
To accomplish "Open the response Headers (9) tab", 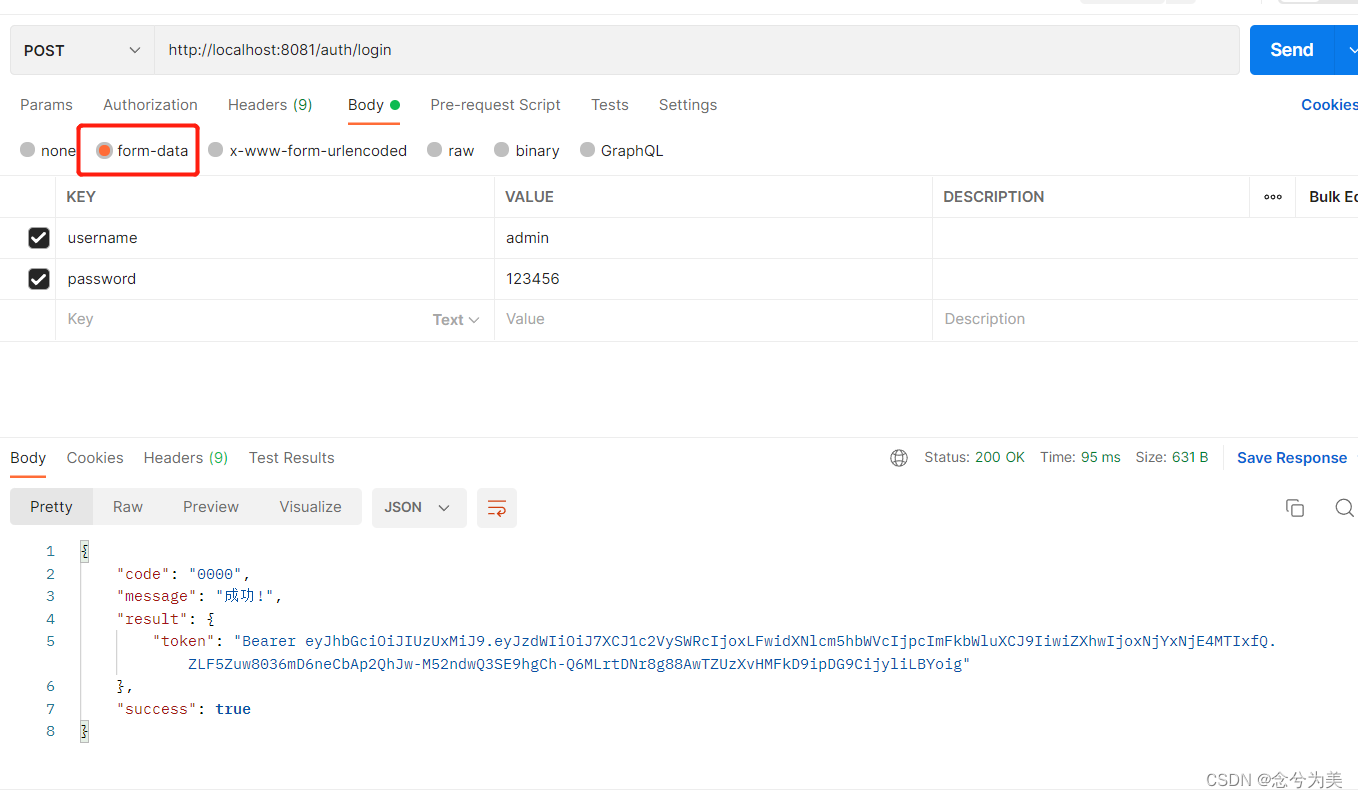I will pyautogui.click(x=186, y=458).
